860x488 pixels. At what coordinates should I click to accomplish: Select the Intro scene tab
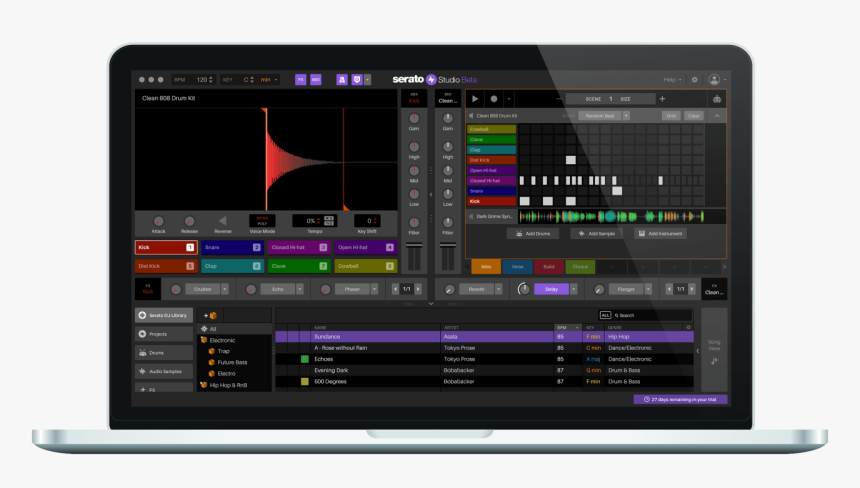[486, 266]
